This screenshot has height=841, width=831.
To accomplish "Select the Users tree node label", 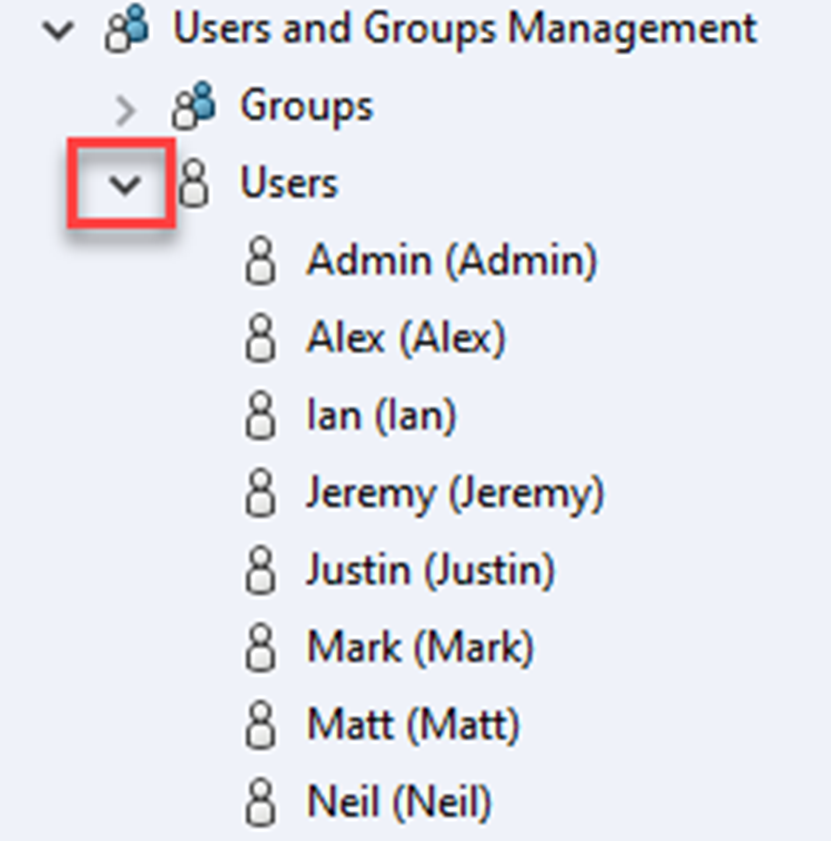I will point(287,182).
